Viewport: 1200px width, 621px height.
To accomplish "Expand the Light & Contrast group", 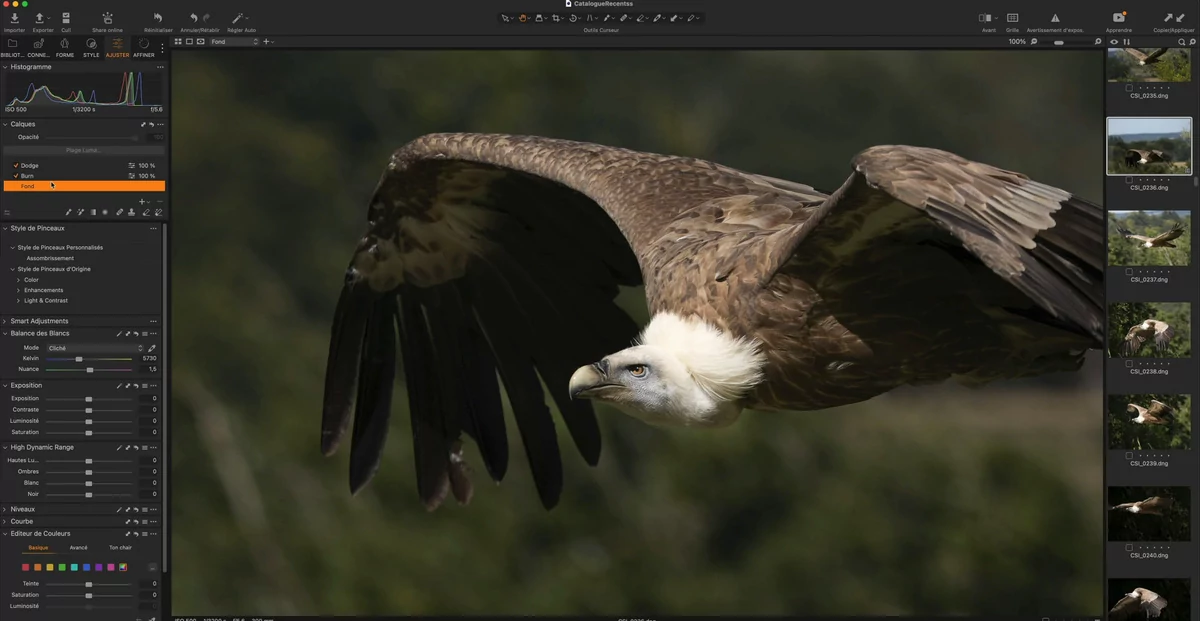I will click(x=19, y=301).
